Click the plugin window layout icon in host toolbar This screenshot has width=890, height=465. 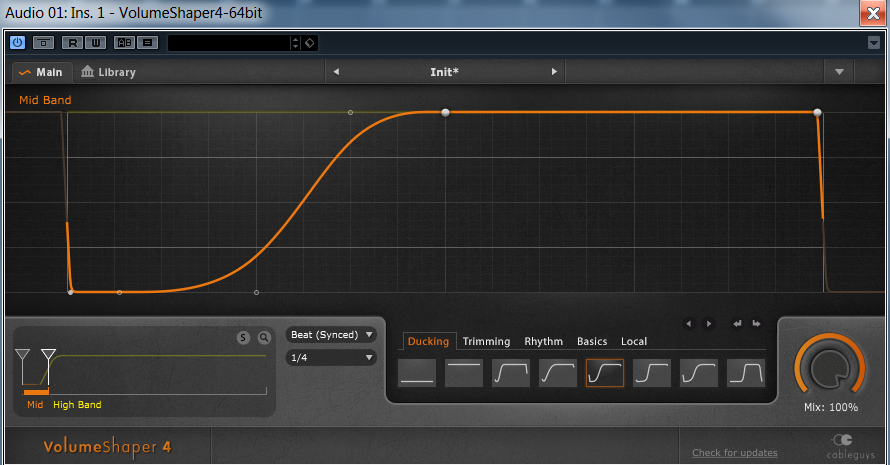[x=44, y=43]
